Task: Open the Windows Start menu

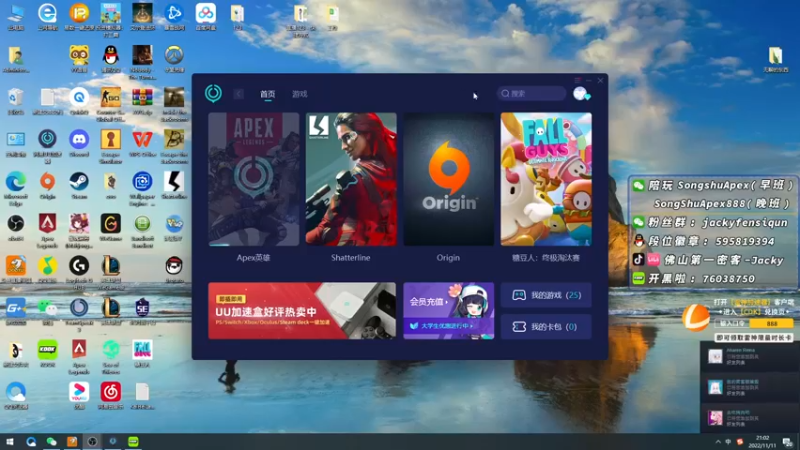Action: click(x=10, y=441)
